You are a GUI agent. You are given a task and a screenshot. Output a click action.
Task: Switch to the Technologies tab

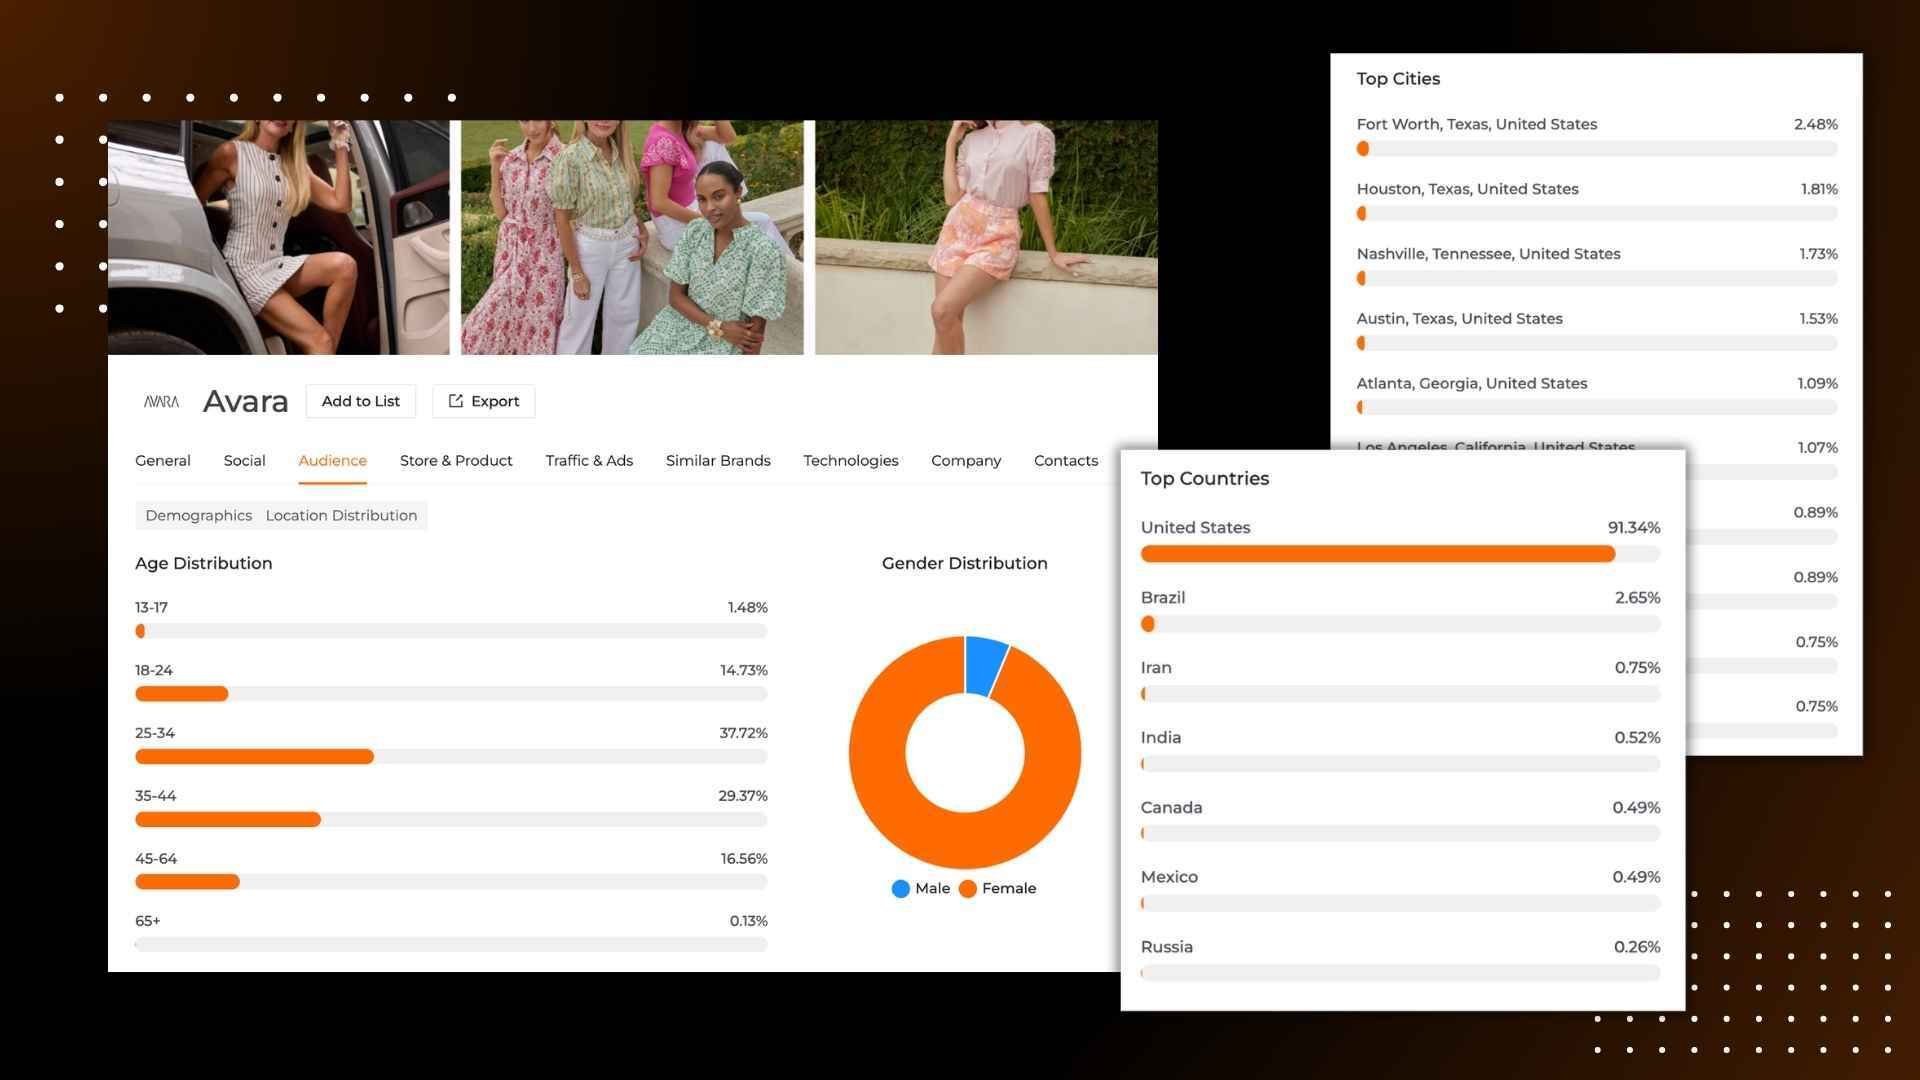click(x=851, y=460)
